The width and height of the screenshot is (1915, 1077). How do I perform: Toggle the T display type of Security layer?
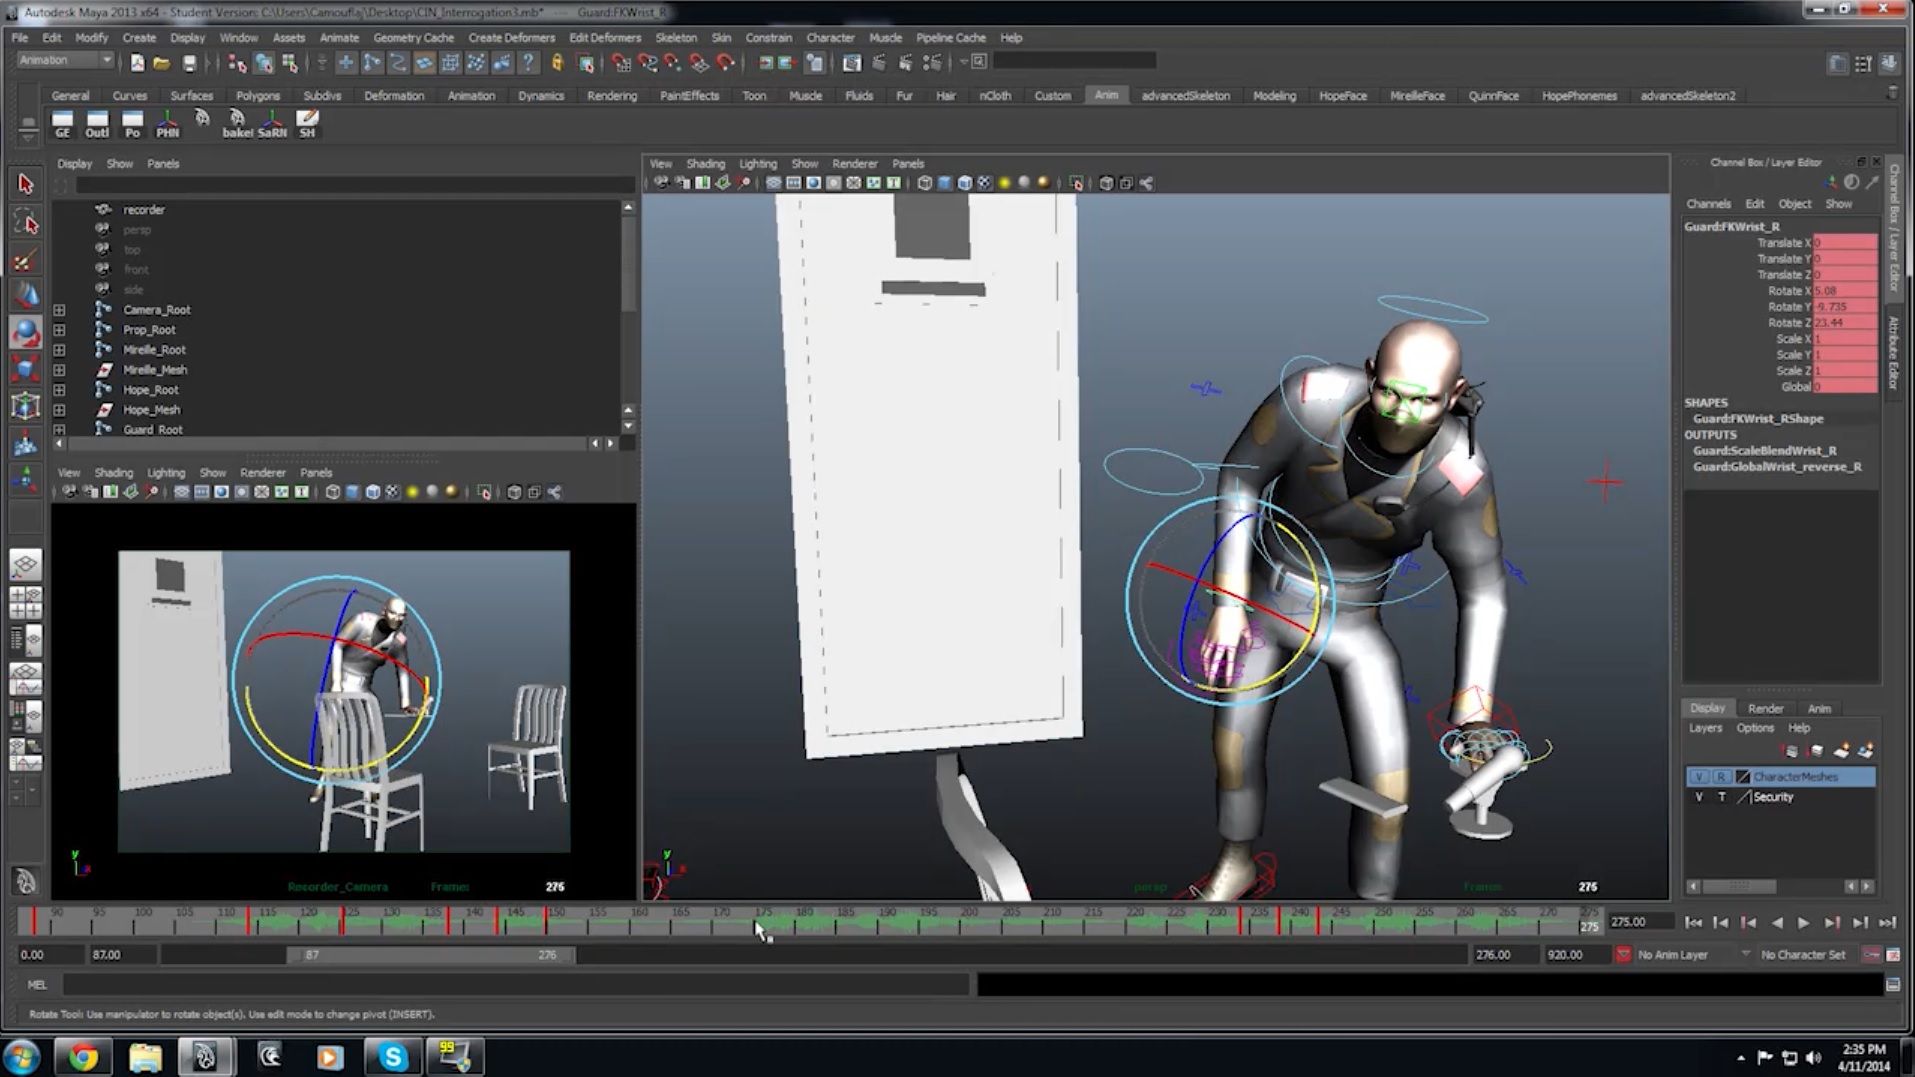(1721, 797)
